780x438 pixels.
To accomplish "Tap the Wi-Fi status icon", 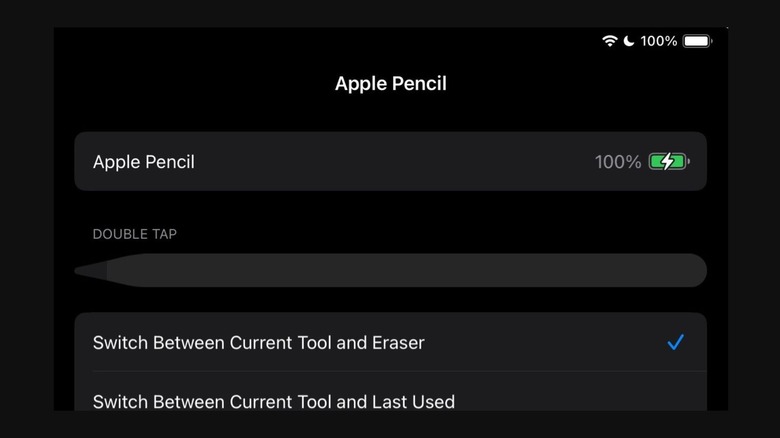I will (x=609, y=41).
